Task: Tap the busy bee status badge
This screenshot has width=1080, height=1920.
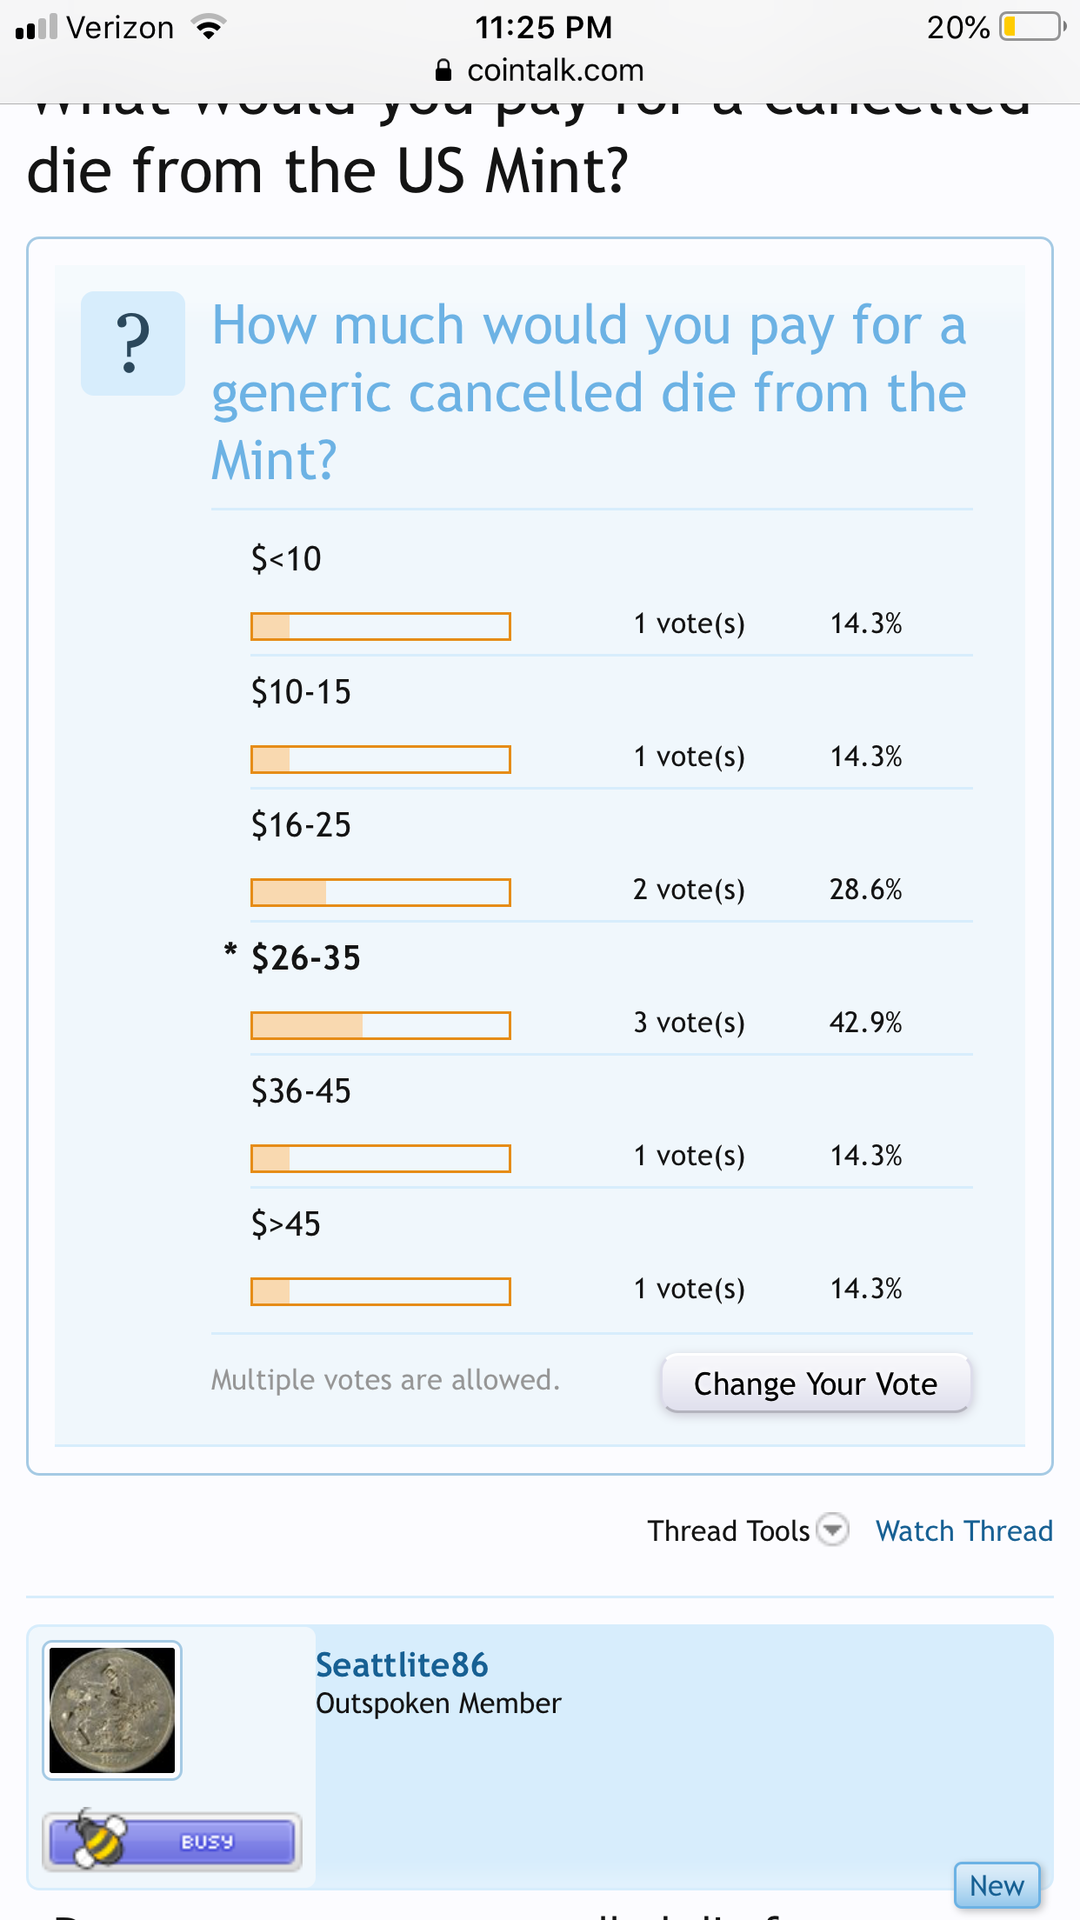Action: pos(172,1841)
